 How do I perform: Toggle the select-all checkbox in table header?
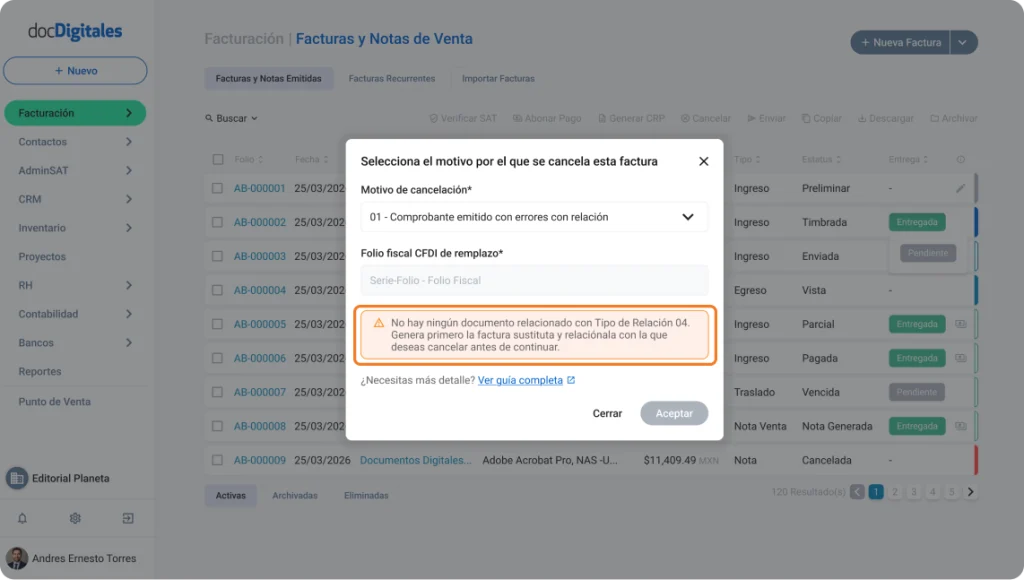pos(218,159)
